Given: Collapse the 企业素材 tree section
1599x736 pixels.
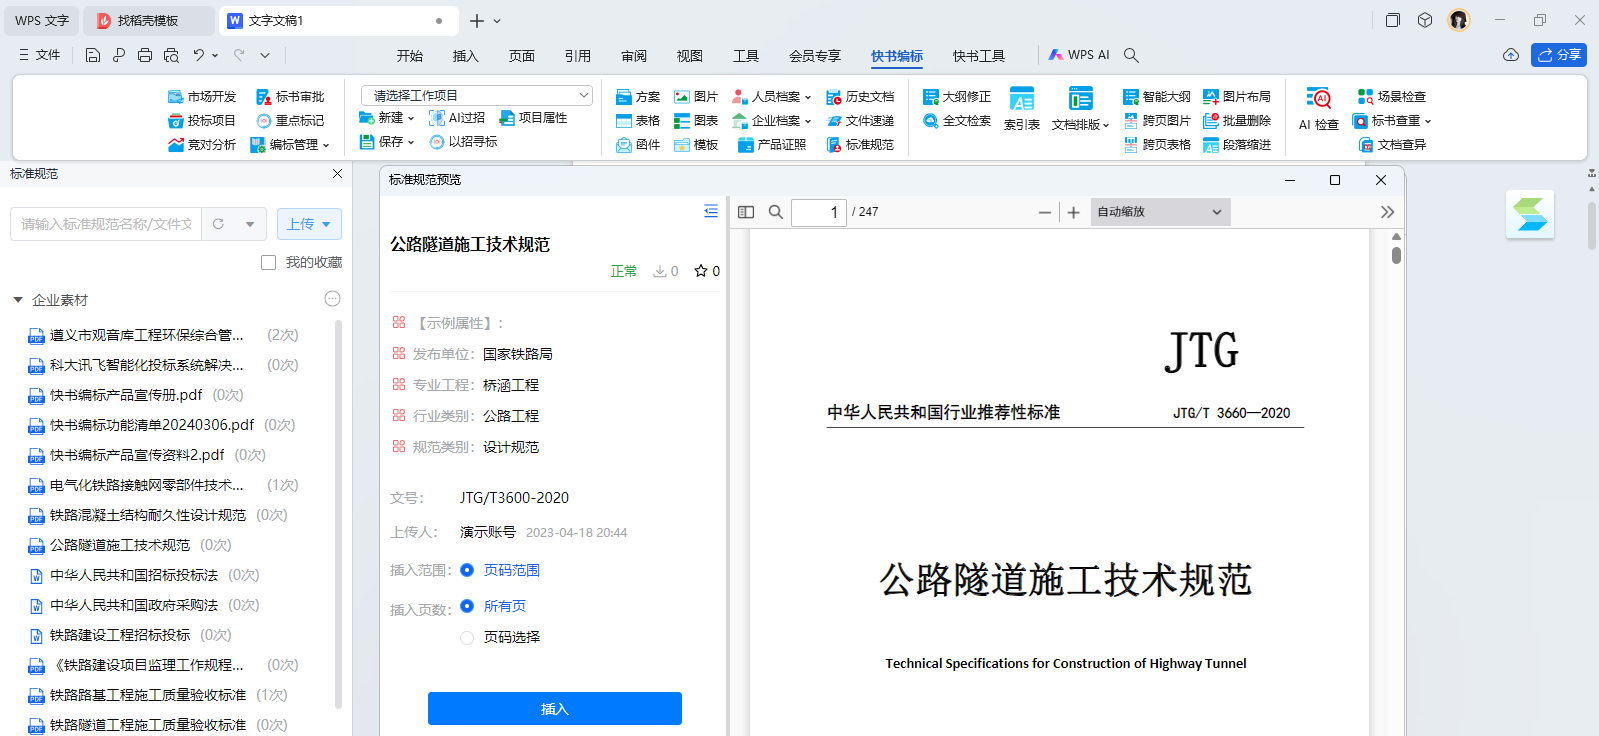Looking at the screenshot, I should point(18,300).
